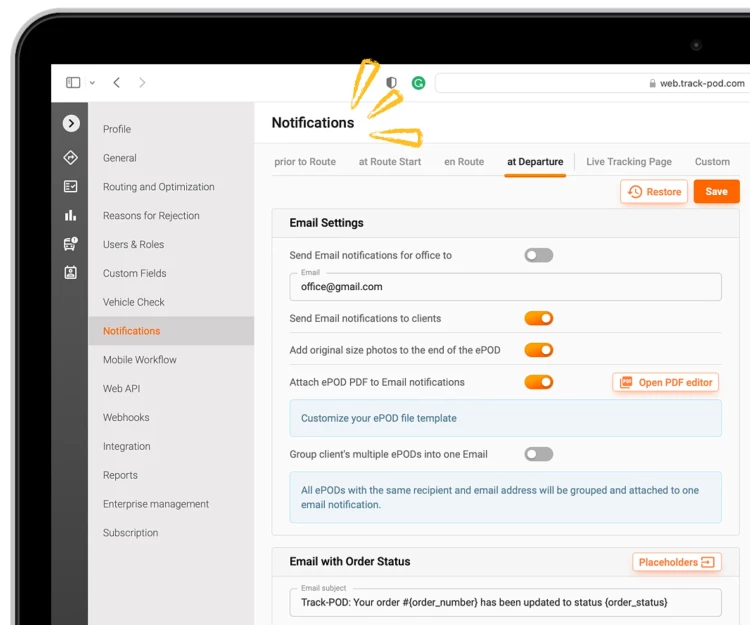The width and height of the screenshot is (750, 625).
Task: Switch to the prior to Route tab
Action: 305,162
